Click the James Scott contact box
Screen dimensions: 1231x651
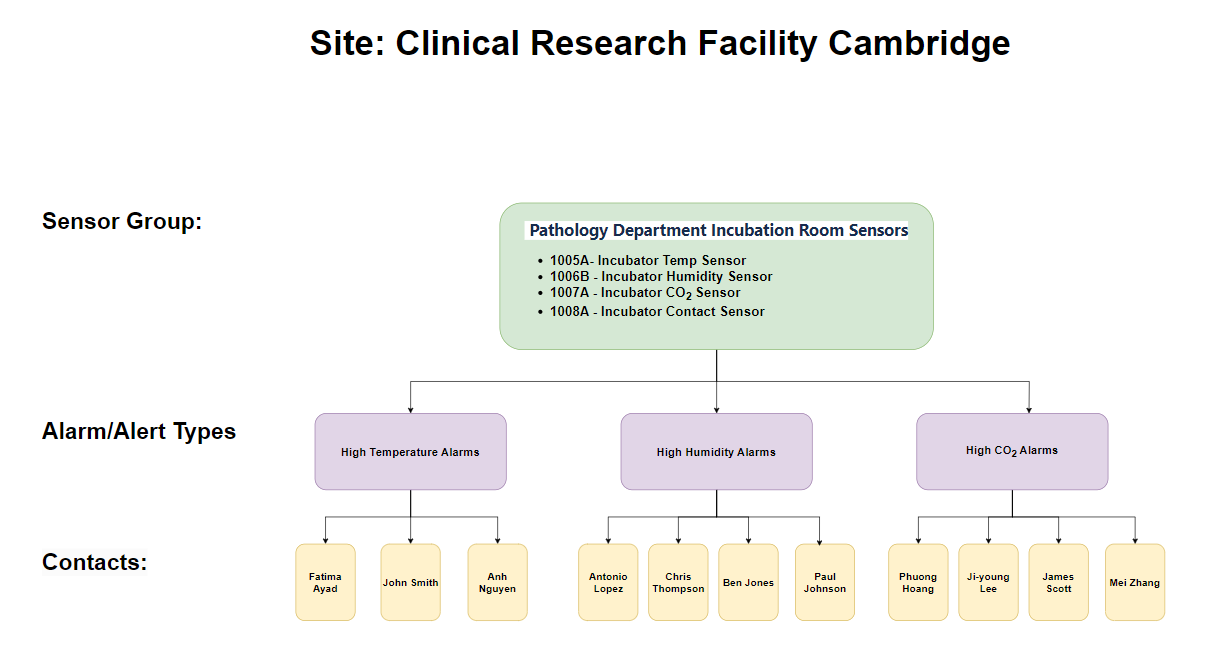point(1058,582)
